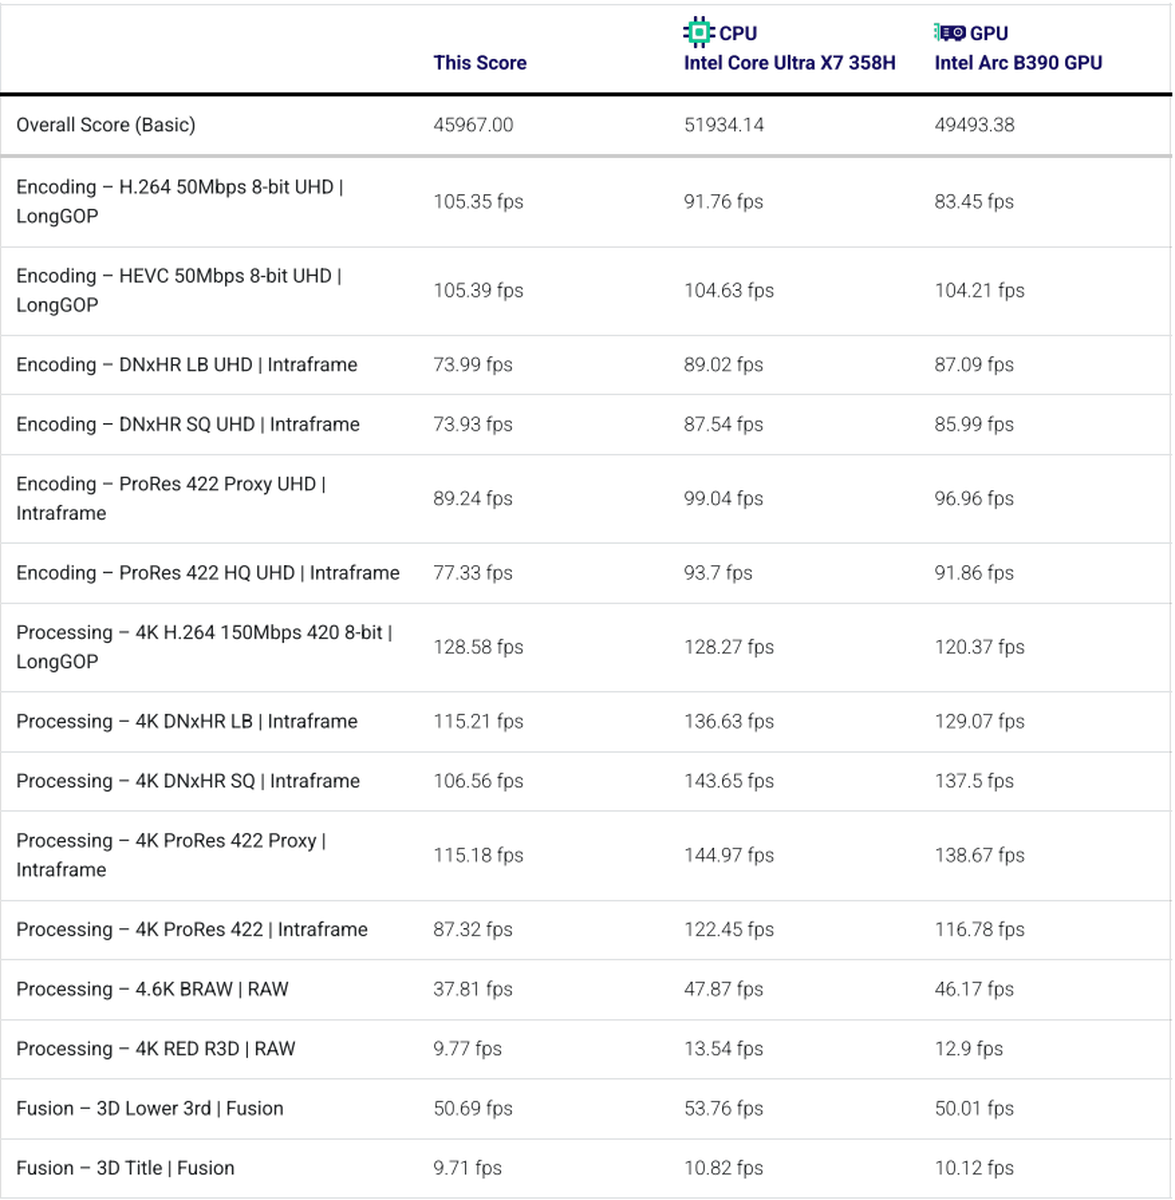Click the Encoding ProRes 422 HQ UHD row
Image resolution: width=1175 pixels, height=1200 pixels.
pyautogui.click(x=208, y=573)
